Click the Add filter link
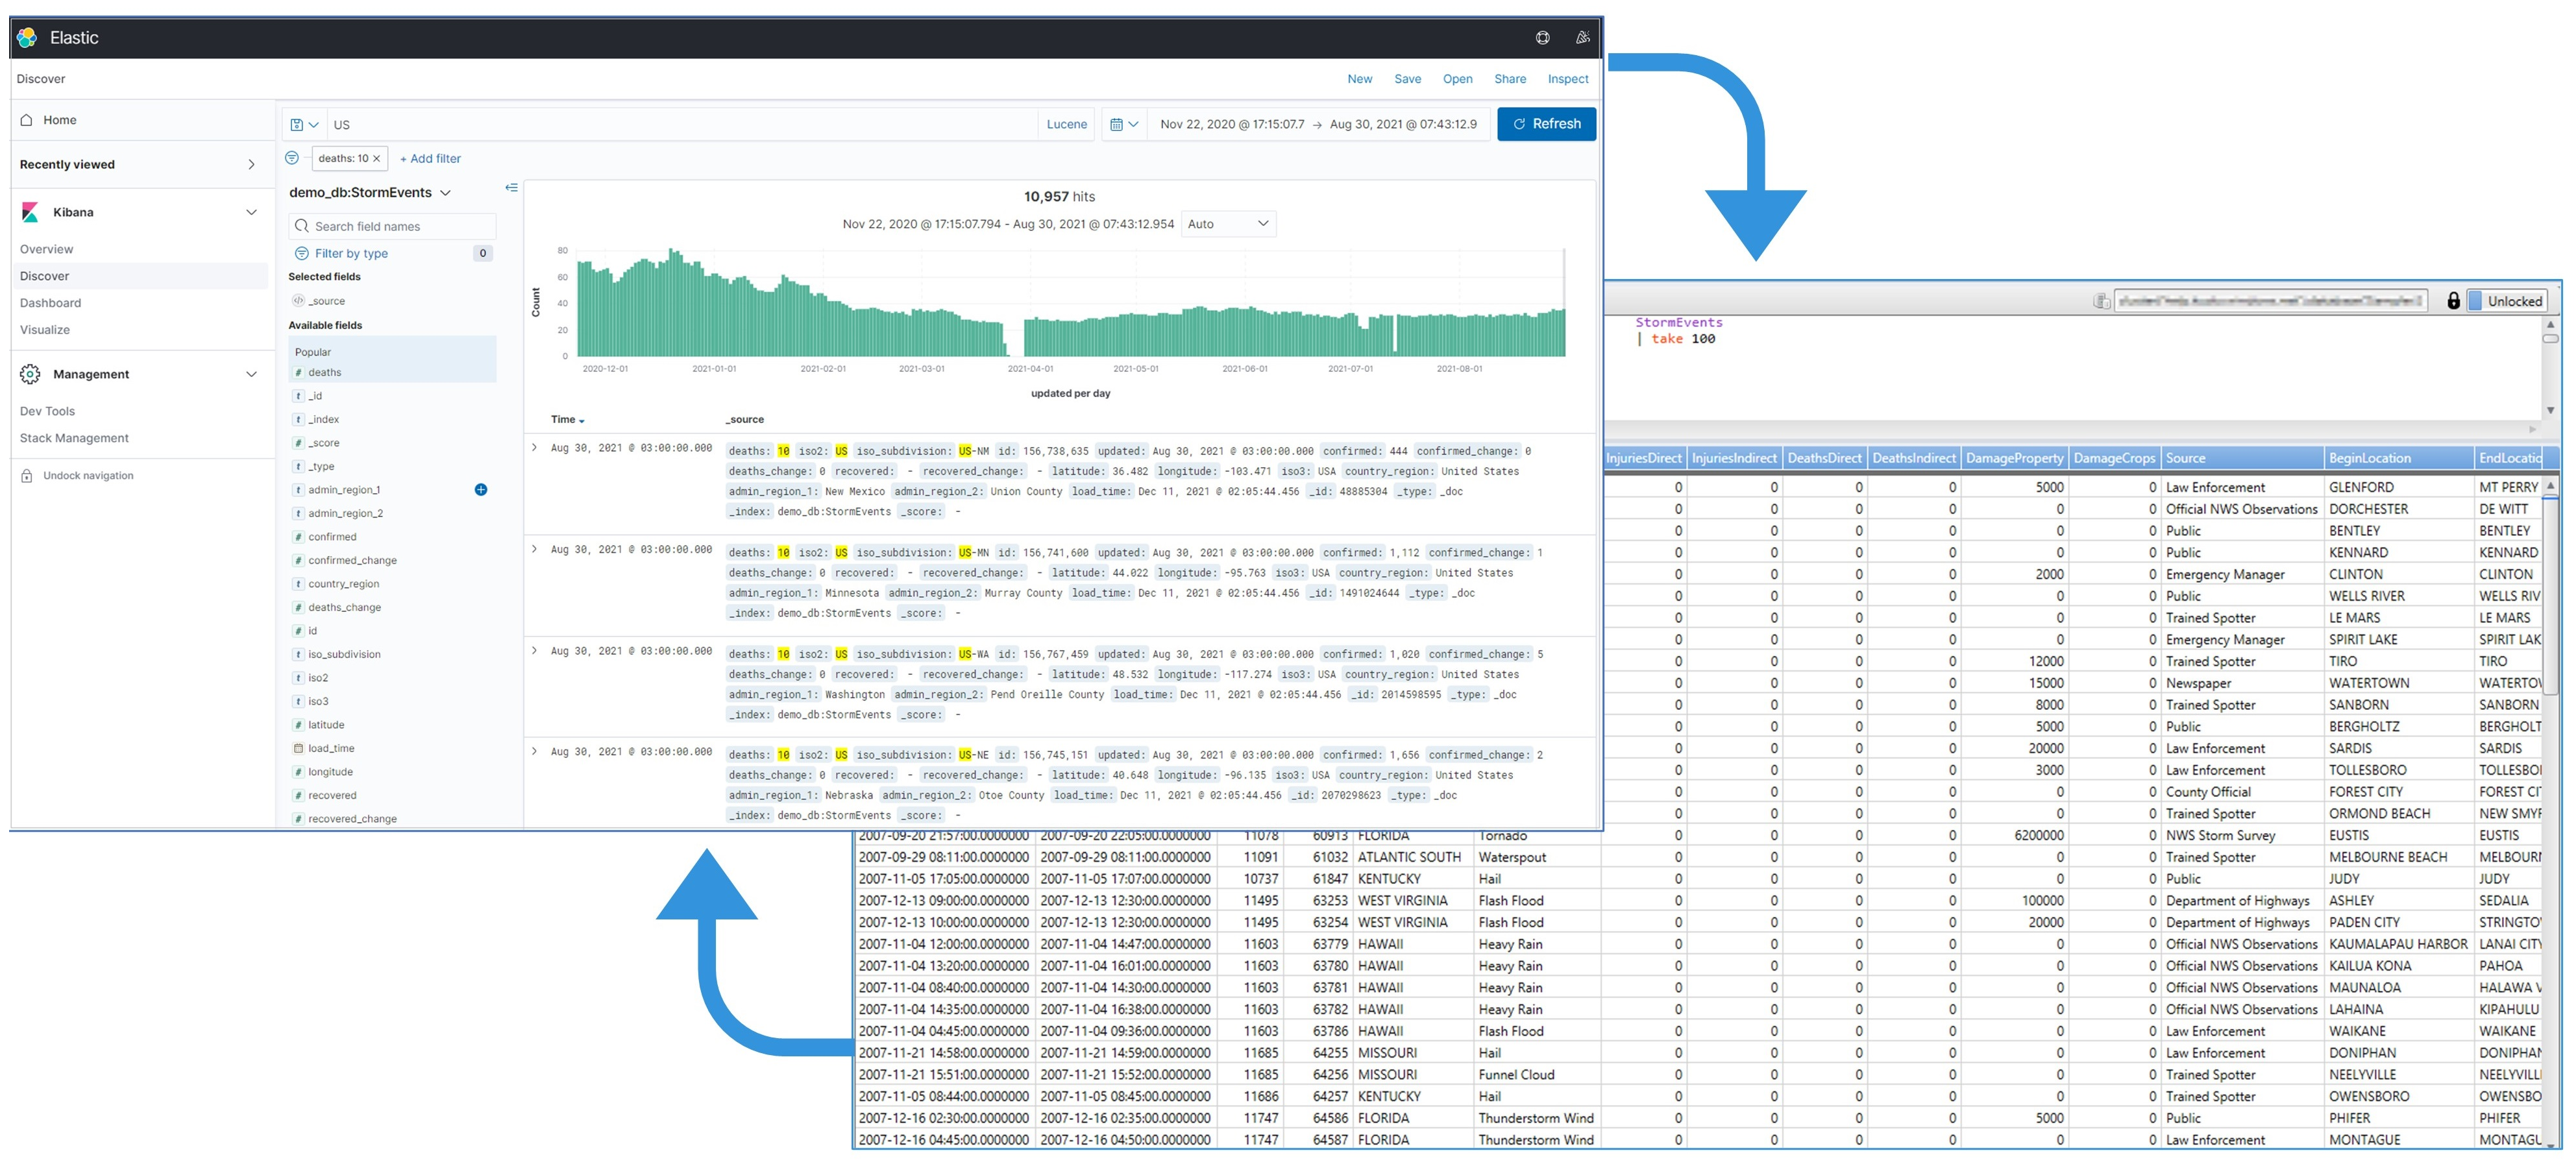This screenshot has height=1166, width=2576. click(429, 158)
